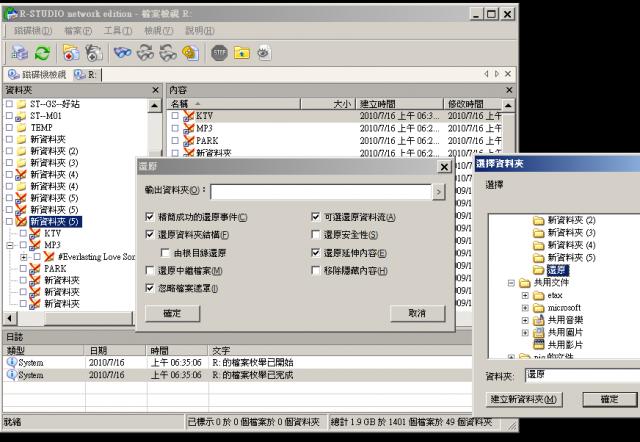Close the 內容 panel with its X
Image resolution: width=640 pixels, height=442 pixels.
(x=509, y=90)
